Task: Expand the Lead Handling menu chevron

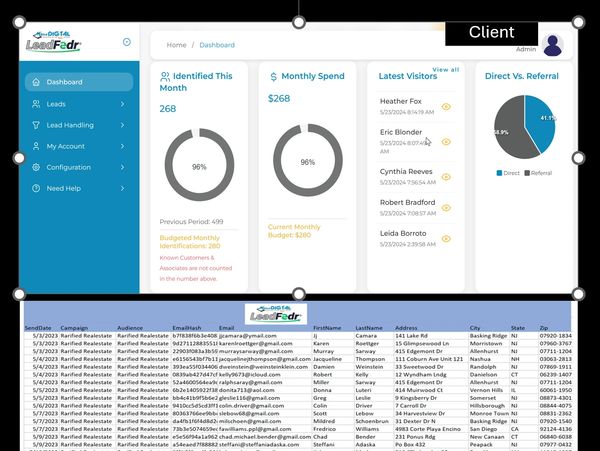Action: [122, 125]
